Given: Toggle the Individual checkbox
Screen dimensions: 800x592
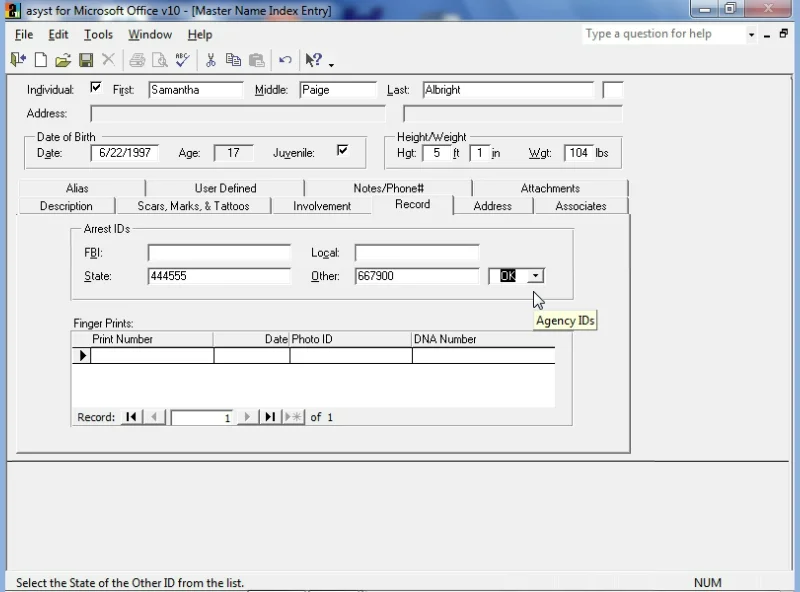Looking at the screenshot, I should [x=95, y=87].
